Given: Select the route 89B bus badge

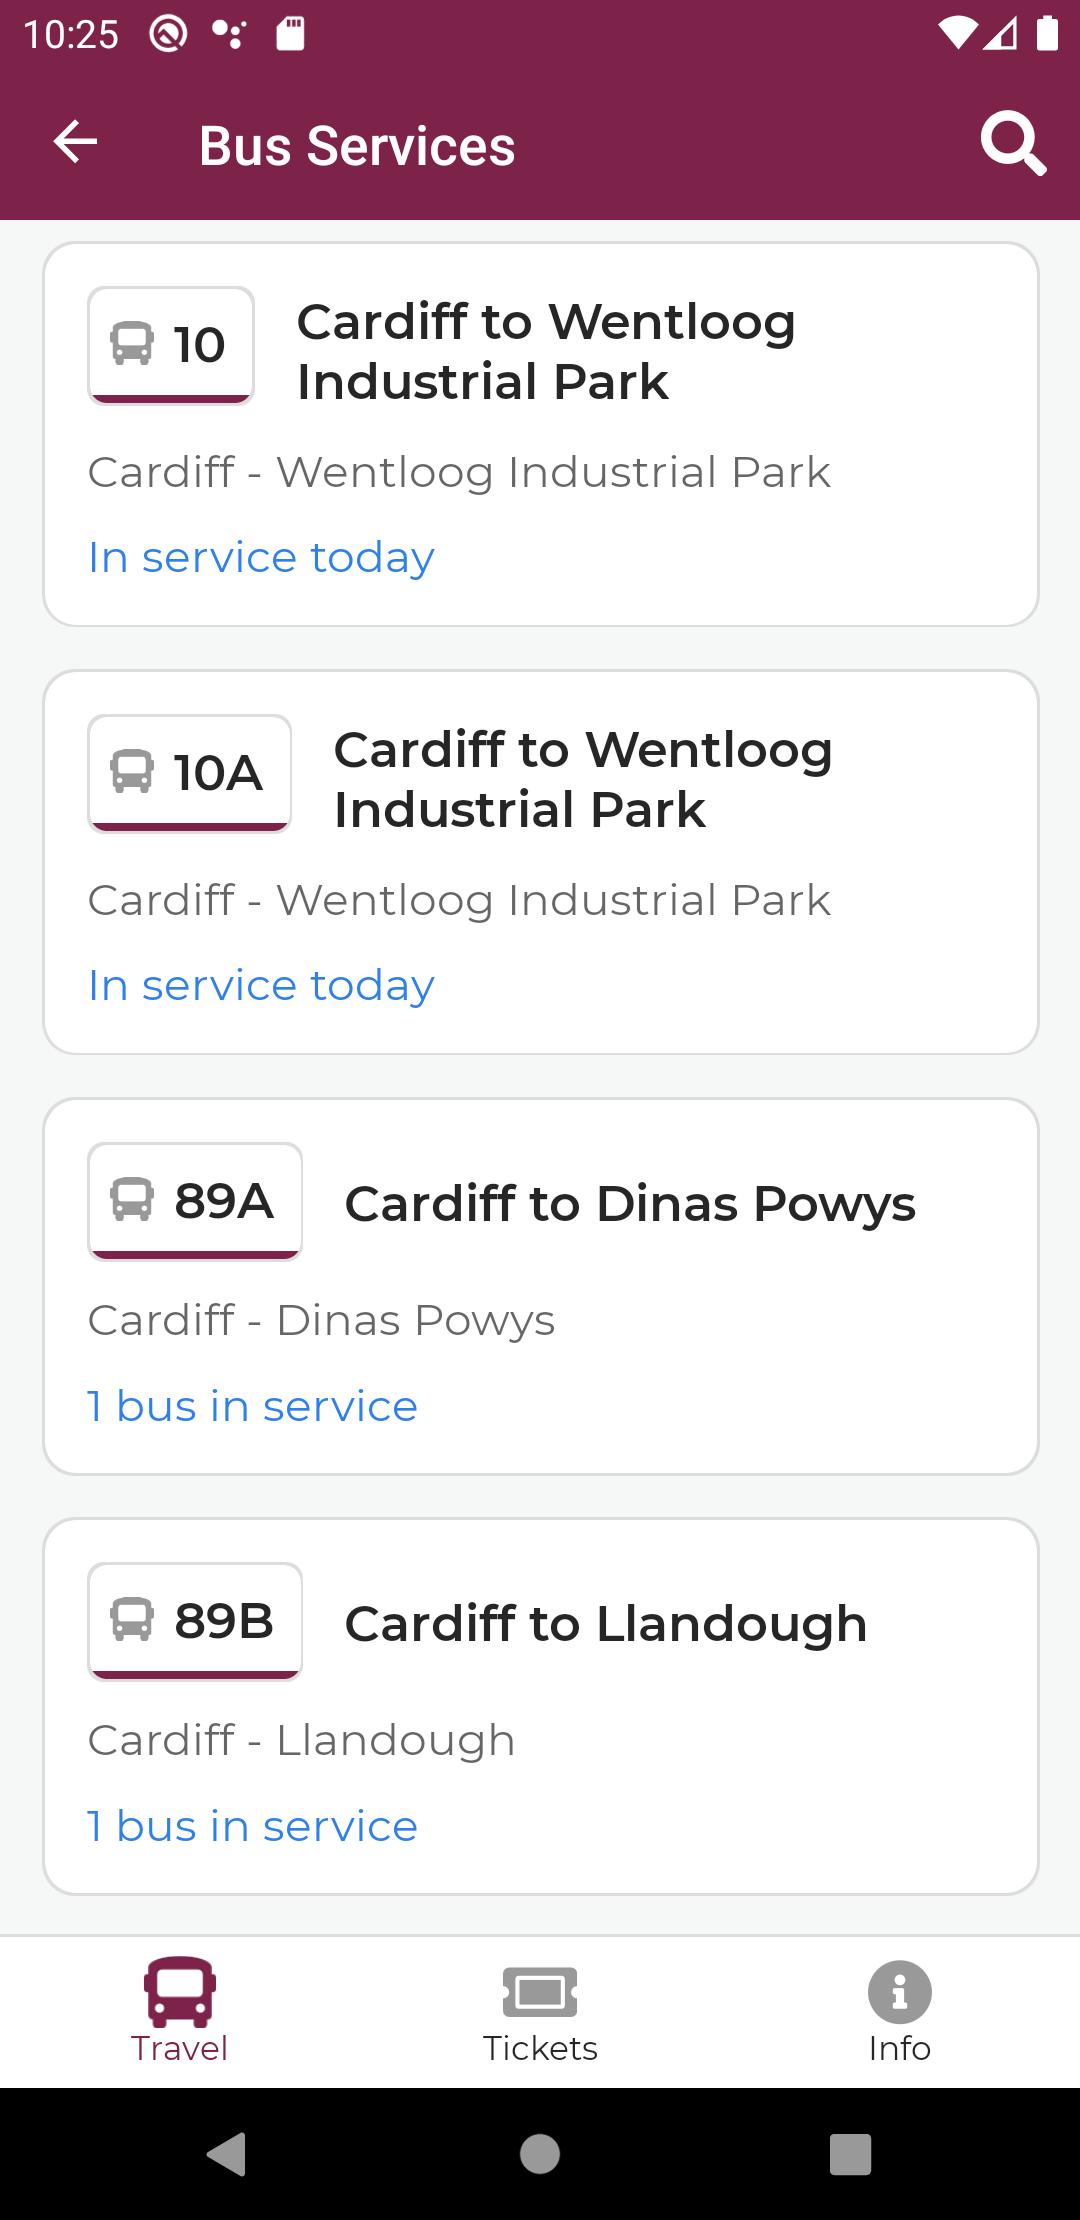Looking at the screenshot, I should (x=195, y=1621).
